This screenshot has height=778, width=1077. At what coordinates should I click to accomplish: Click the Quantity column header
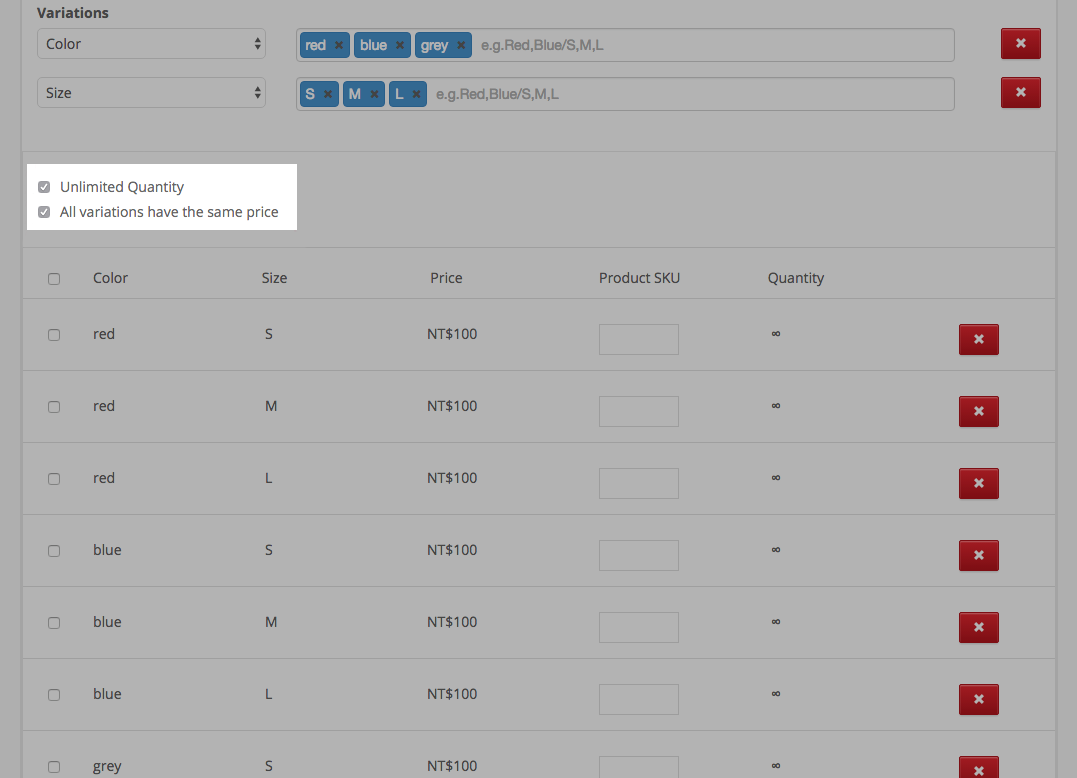pyautogui.click(x=795, y=278)
